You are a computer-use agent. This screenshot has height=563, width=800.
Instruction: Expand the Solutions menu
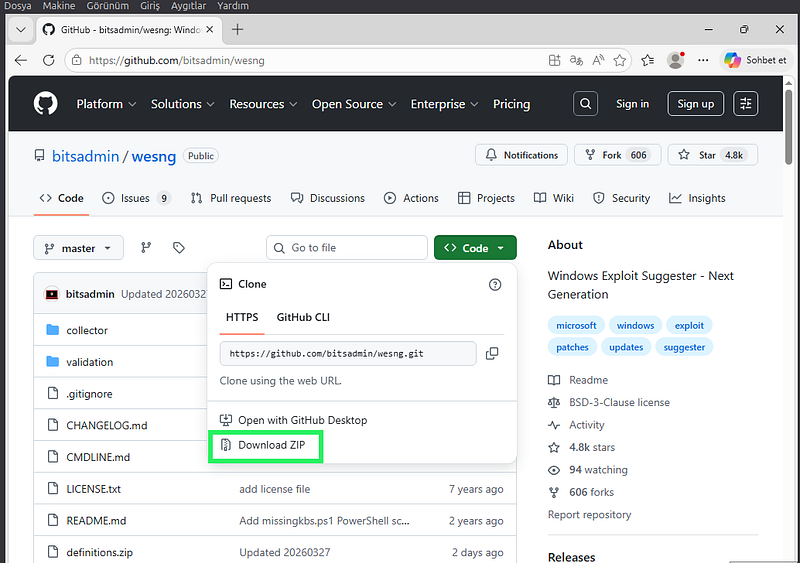click(182, 104)
